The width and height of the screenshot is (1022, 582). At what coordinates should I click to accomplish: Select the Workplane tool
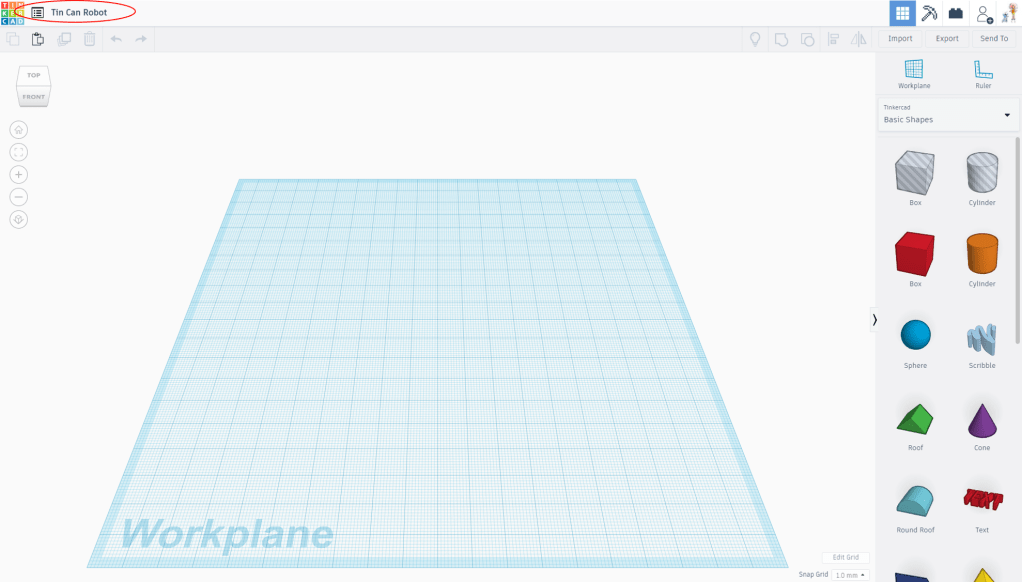tap(914, 74)
